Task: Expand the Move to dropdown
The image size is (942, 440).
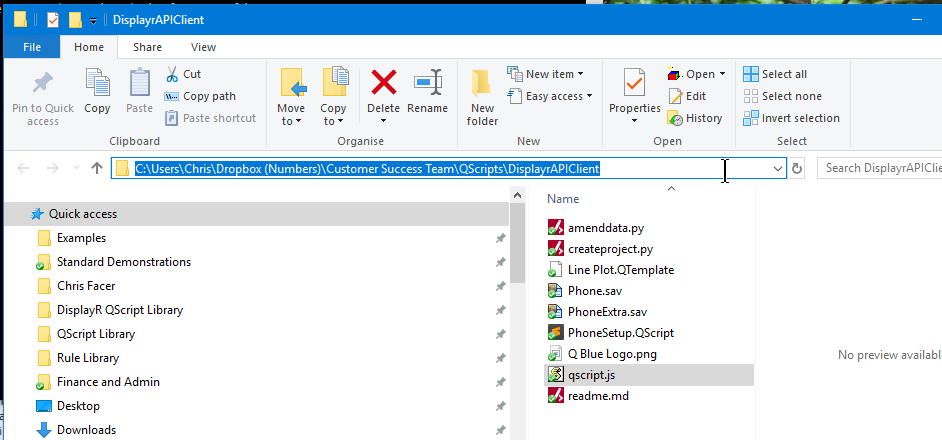Action: pyautogui.click(x=291, y=121)
